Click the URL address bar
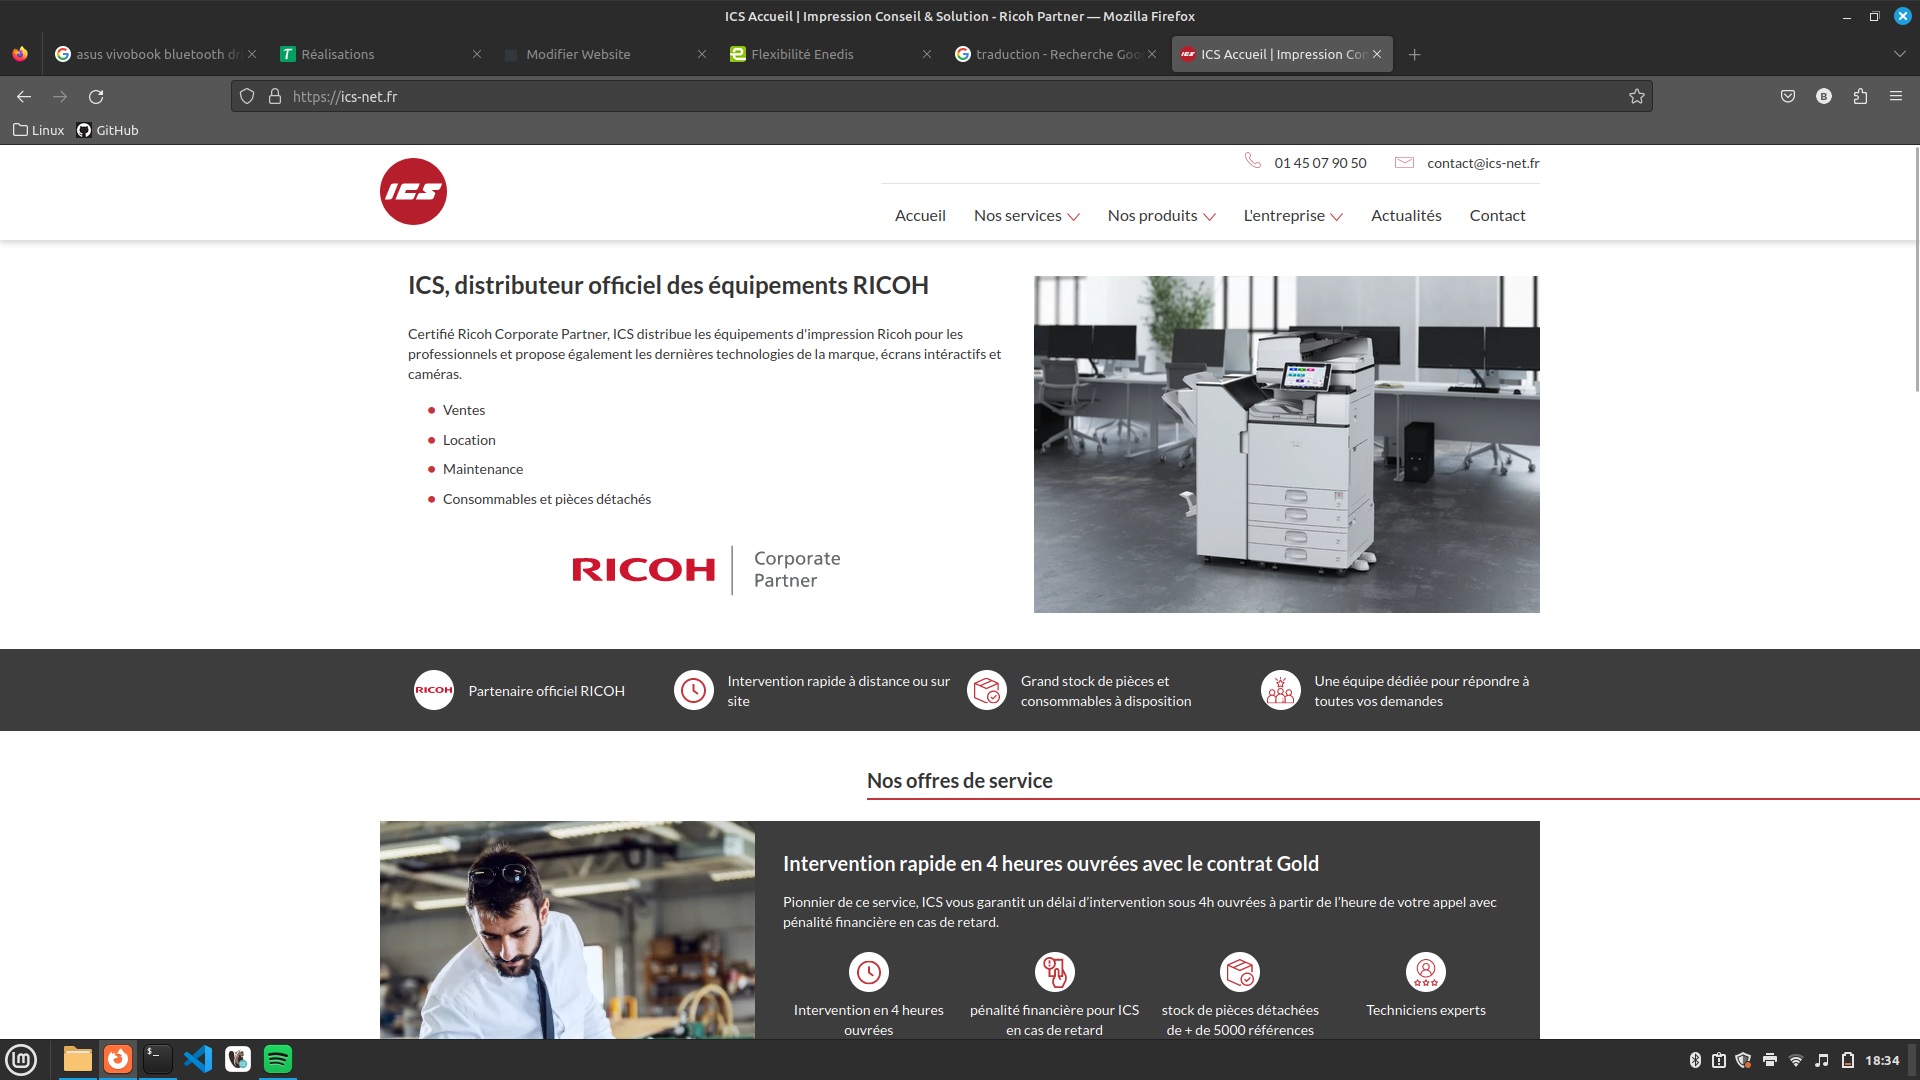Screen dimensions: 1920x1080 click(x=900, y=97)
